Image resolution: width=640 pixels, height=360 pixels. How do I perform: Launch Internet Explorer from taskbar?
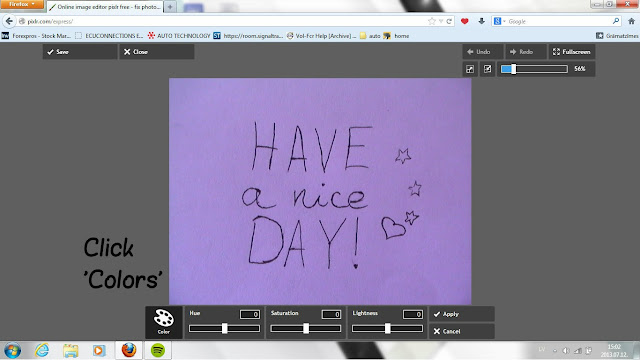coord(42,350)
